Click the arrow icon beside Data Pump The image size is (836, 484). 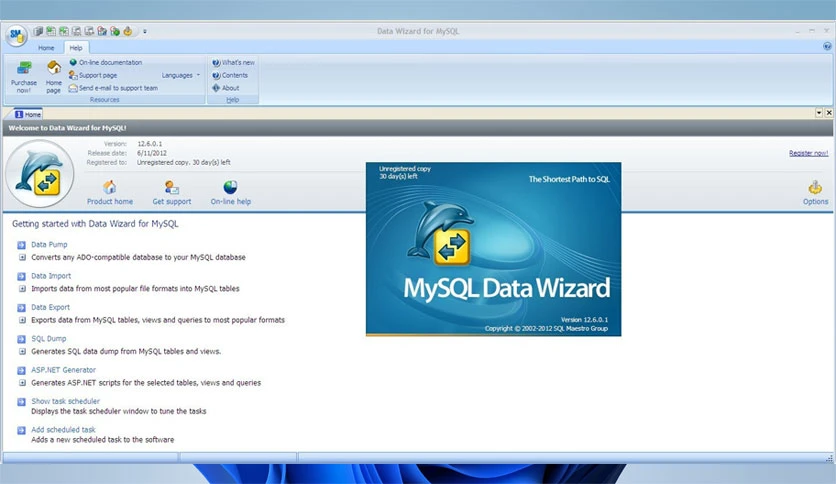click(x=21, y=245)
